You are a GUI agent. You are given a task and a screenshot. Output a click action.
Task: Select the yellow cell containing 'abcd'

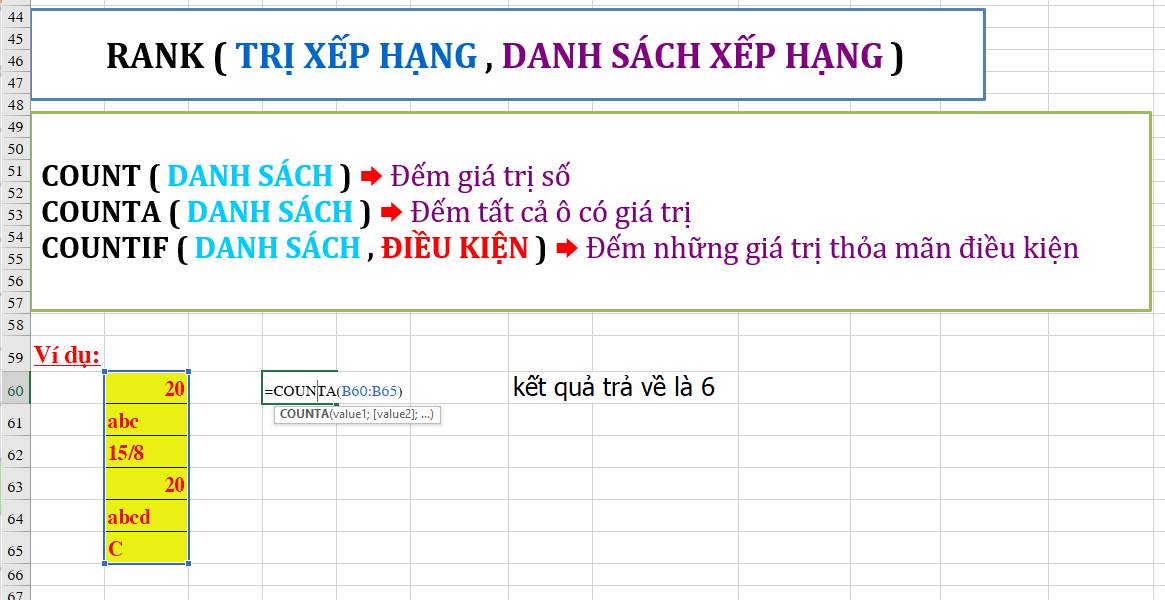tap(146, 517)
